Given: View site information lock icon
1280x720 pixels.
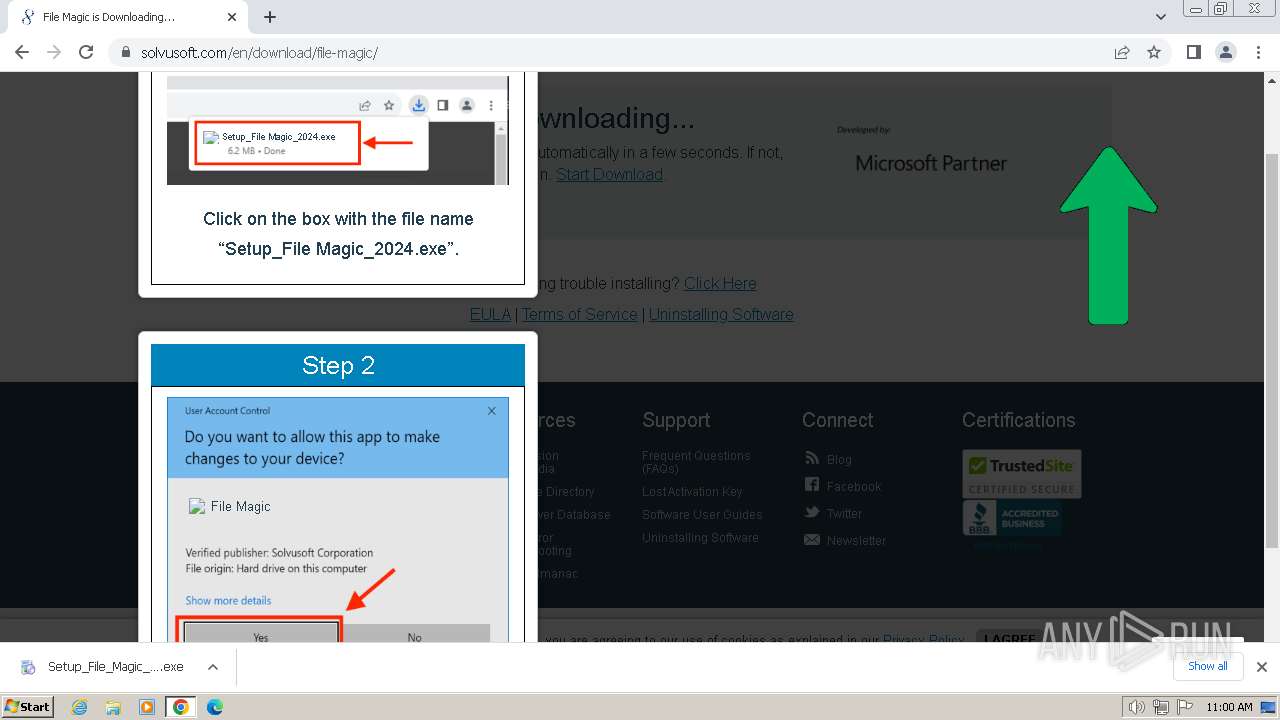Looking at the screenshot, I should click(x=125, y=52).
